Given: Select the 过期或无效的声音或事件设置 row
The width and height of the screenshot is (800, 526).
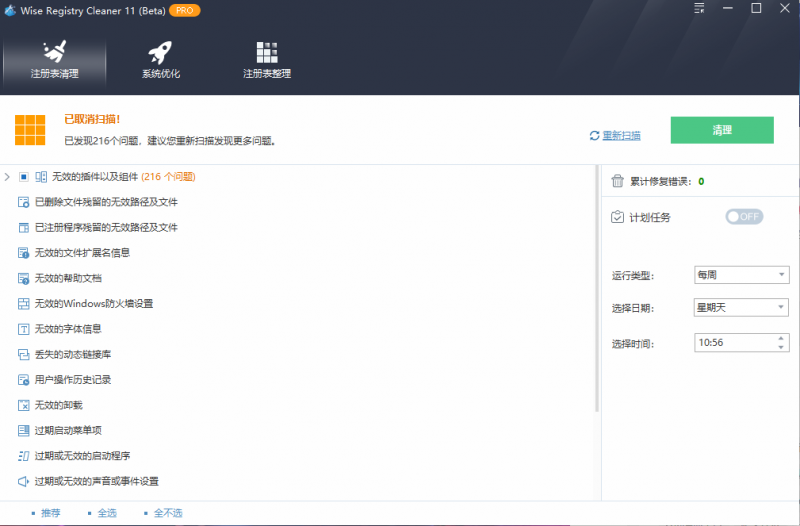Looking at the screenshot, I should tap(96, 482).
